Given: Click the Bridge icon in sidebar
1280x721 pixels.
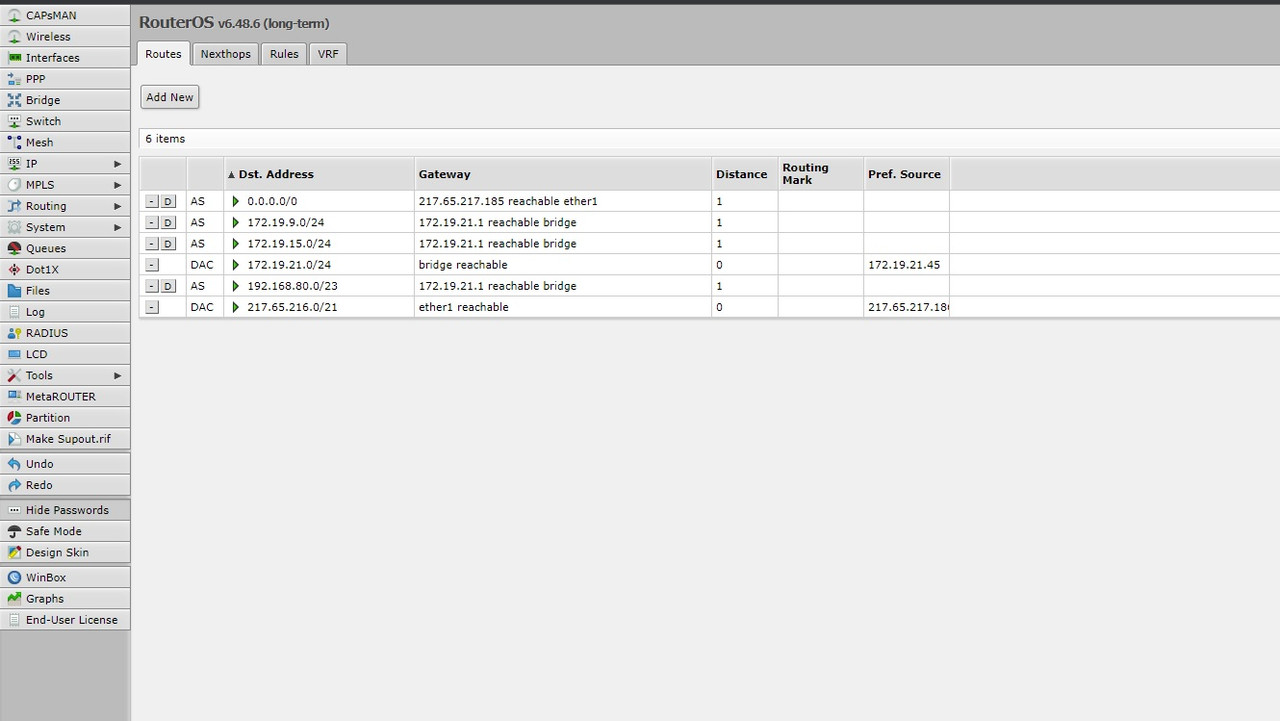Looking at the screenshot, I should pos(14,100).
